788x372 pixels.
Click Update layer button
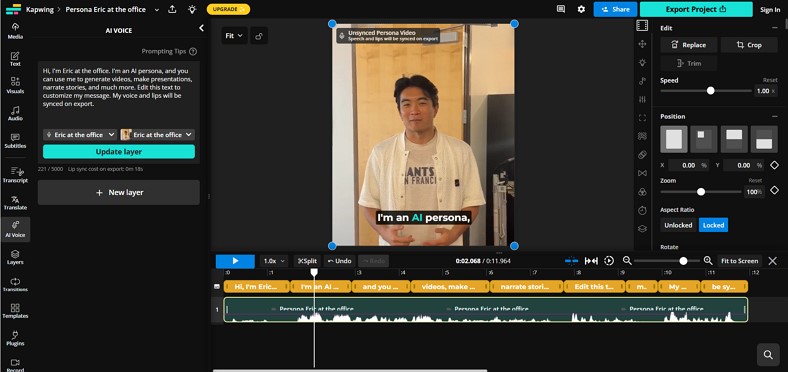click(x=119, y=152)
